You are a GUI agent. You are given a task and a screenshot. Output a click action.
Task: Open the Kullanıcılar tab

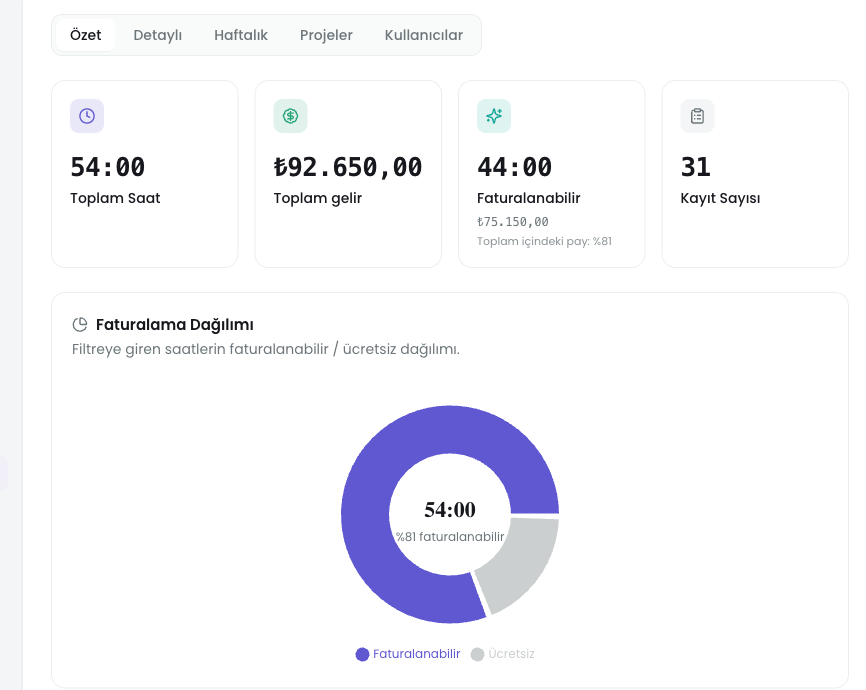coord(424,35)
